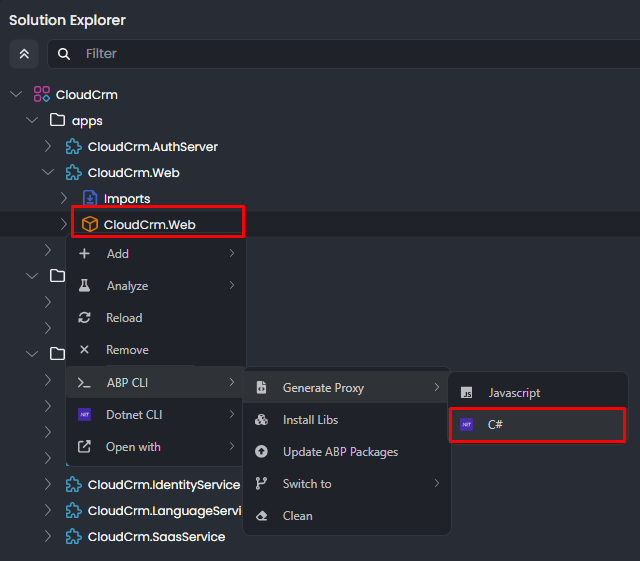Click the Remove X icon

click(x=84, y=350)
